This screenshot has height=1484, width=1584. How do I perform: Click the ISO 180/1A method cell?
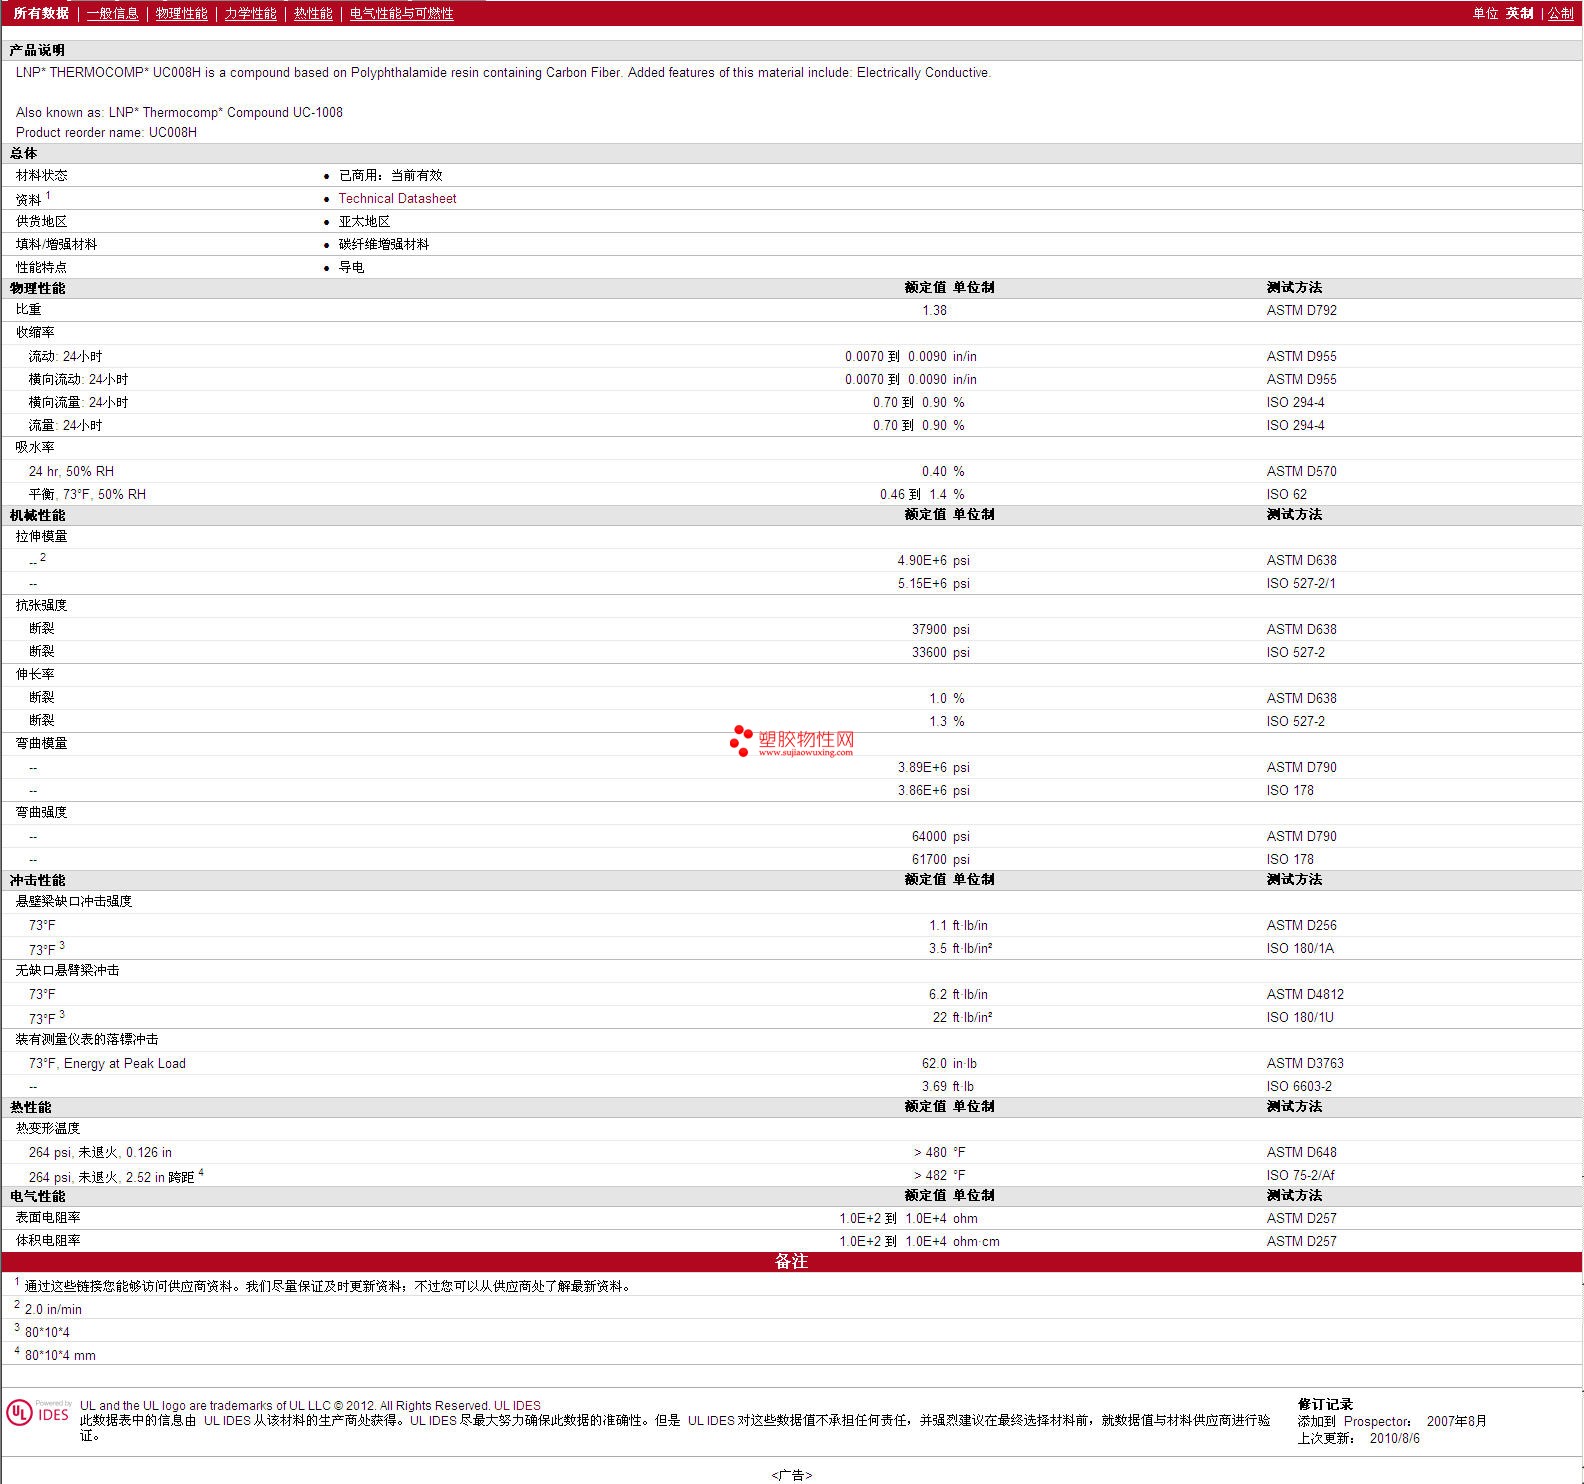pyautogui.click(x=1300, y=948)
